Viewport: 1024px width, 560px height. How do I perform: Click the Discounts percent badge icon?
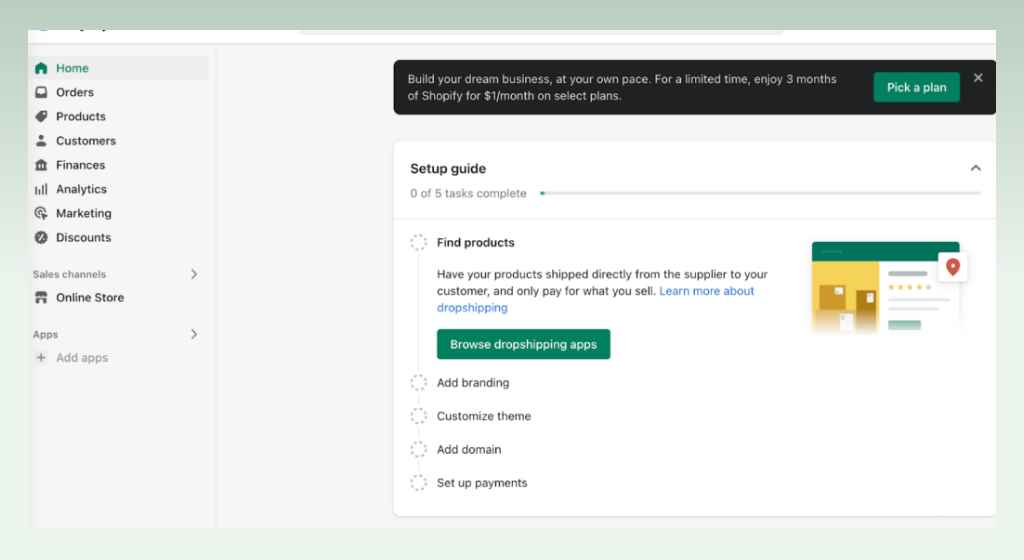pyautogui.click(x=41, y=238)
